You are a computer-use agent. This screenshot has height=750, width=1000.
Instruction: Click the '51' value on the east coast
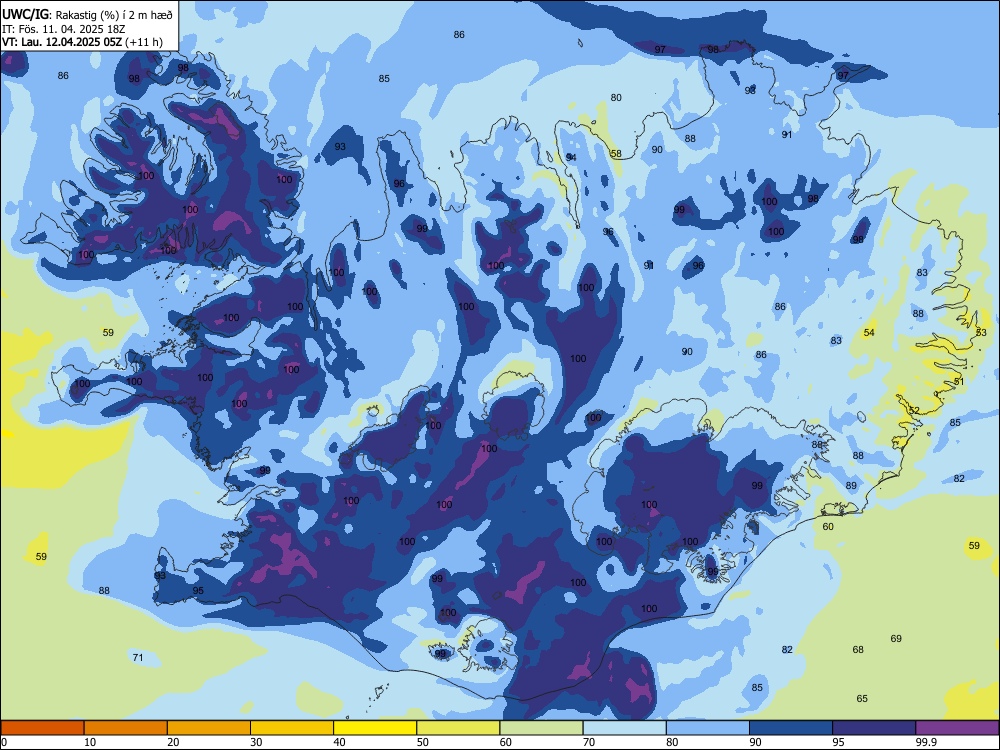[959, 381]
